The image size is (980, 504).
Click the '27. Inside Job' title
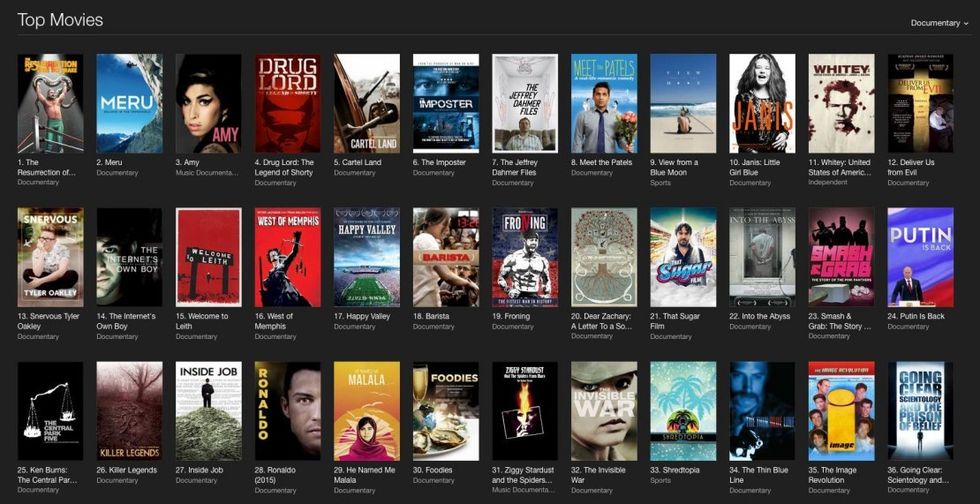199,470
